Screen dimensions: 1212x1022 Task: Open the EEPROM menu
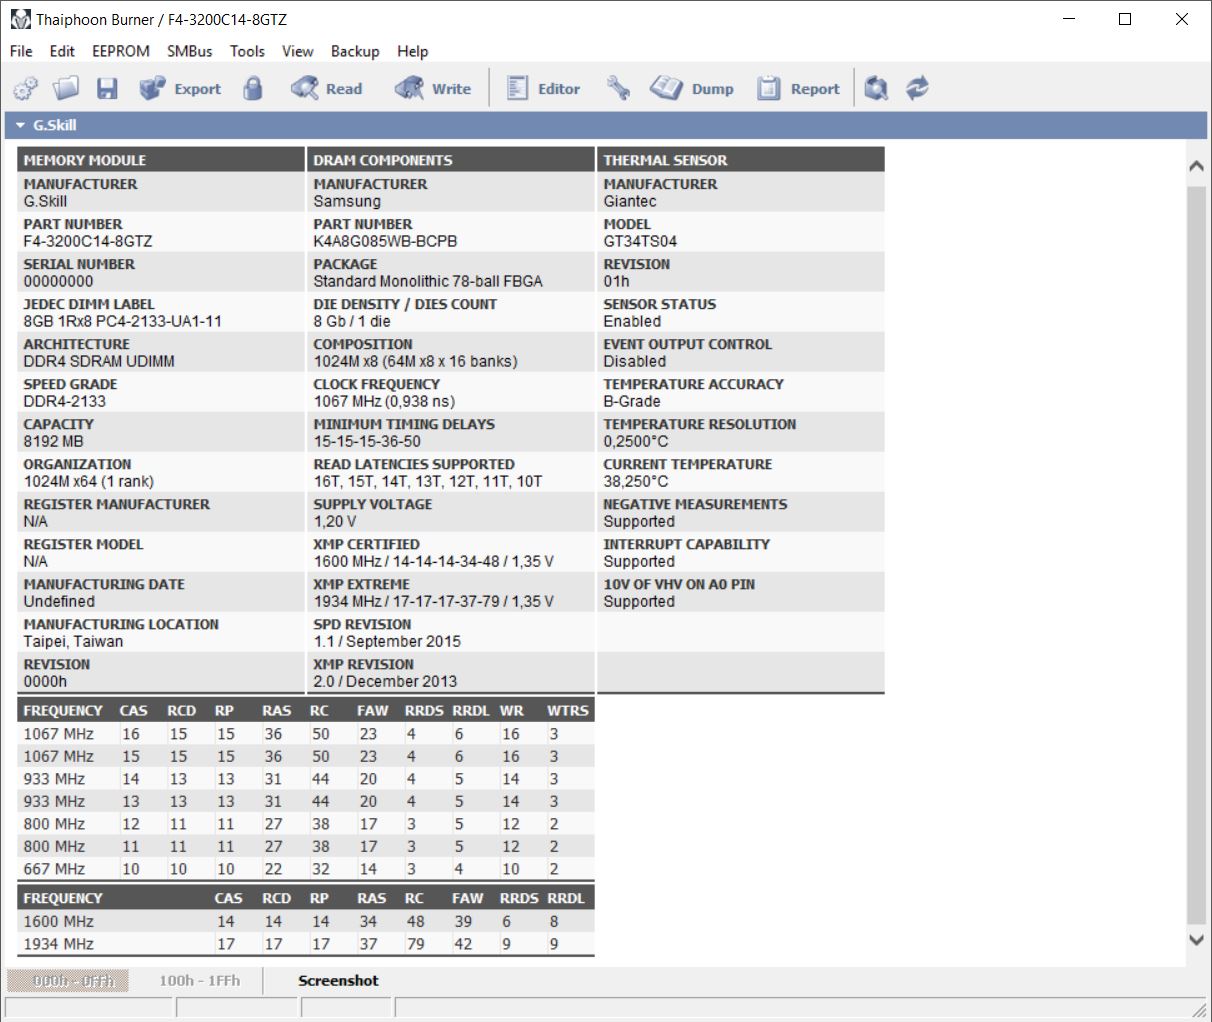tap(121, 51)
